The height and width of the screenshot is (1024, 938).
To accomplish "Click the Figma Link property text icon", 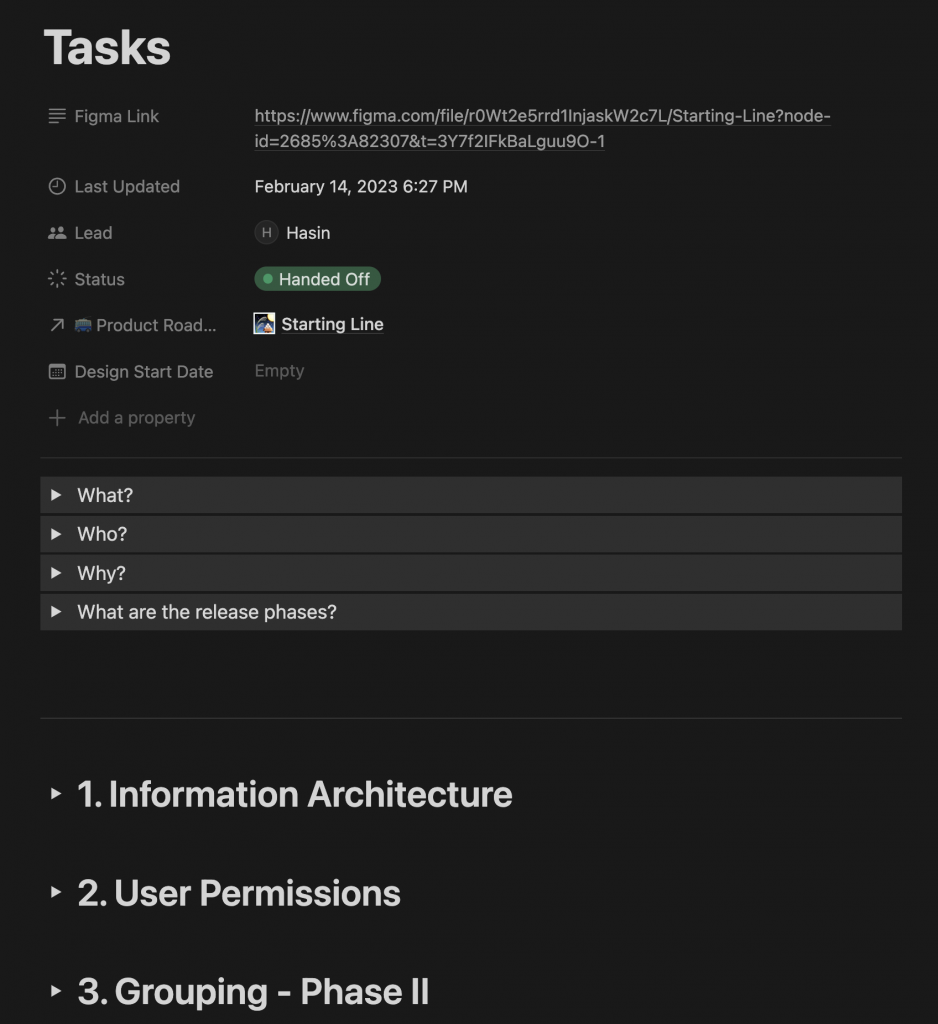I will [x=57, y=117].
